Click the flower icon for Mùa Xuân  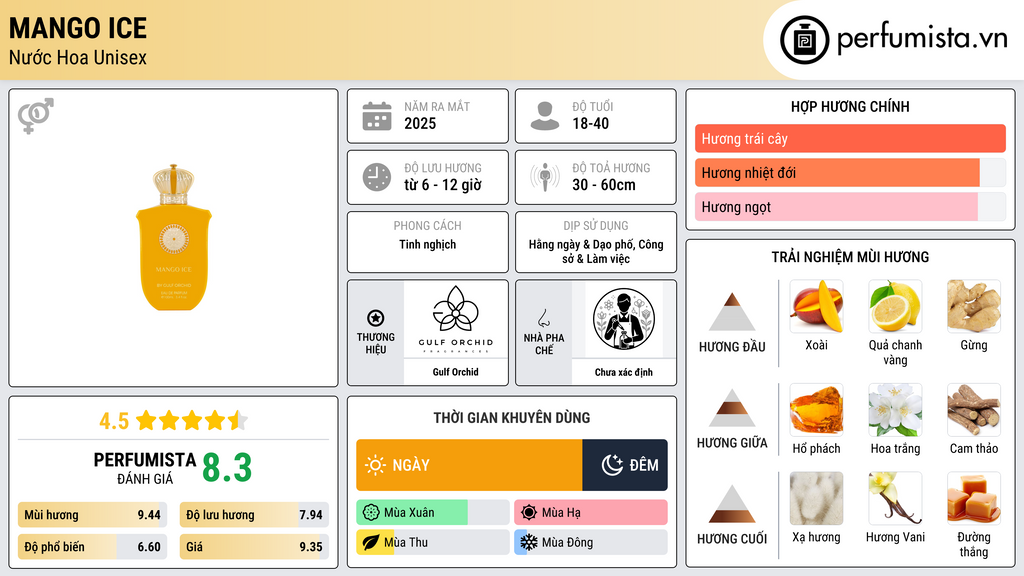click(x=371, y=513)
